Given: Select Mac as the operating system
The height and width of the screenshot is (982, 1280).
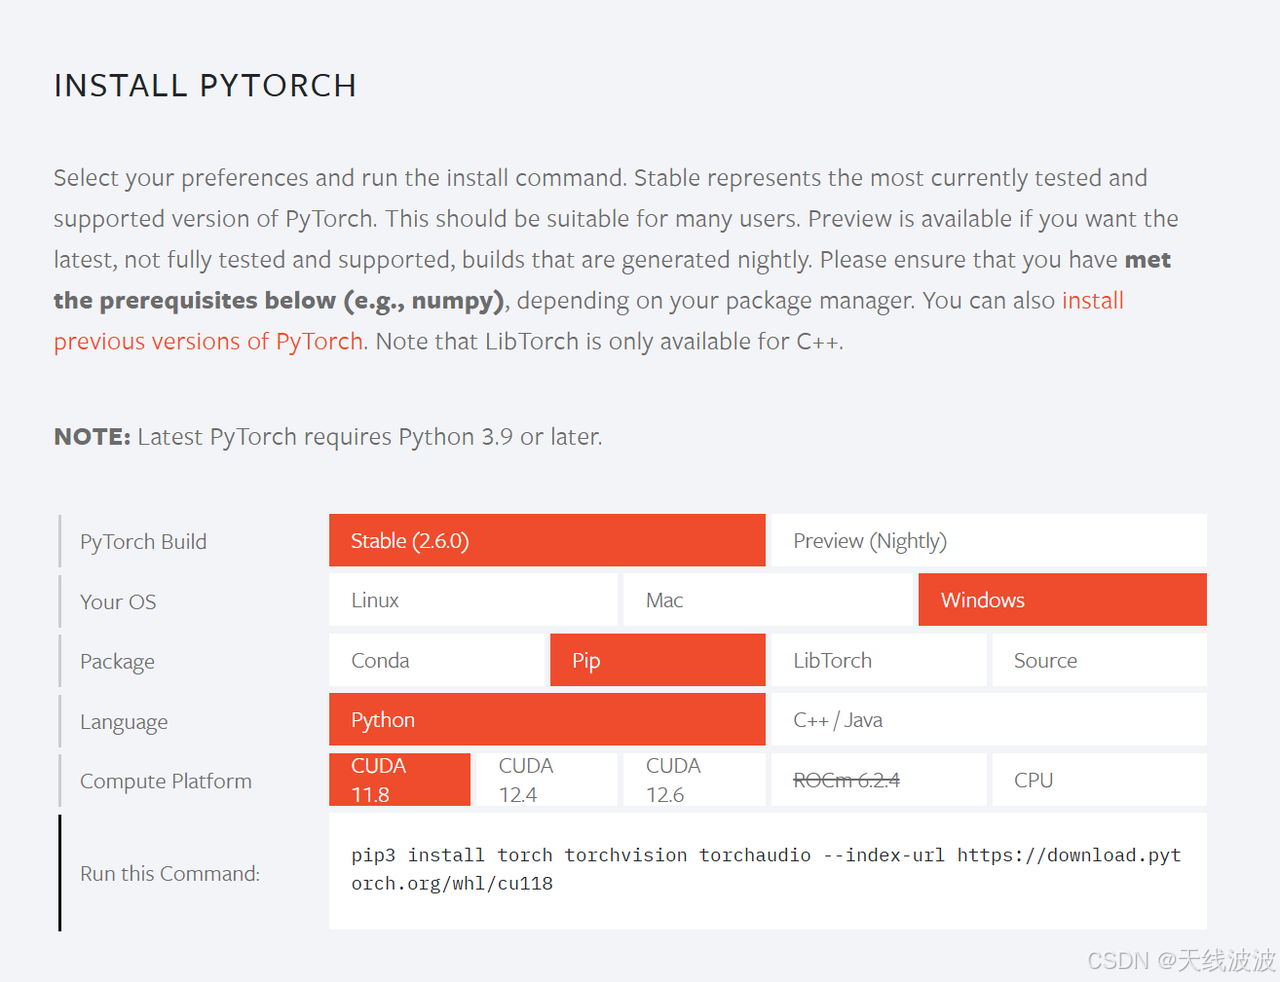Looking at the screenshot, I should (x=767, y=599).
